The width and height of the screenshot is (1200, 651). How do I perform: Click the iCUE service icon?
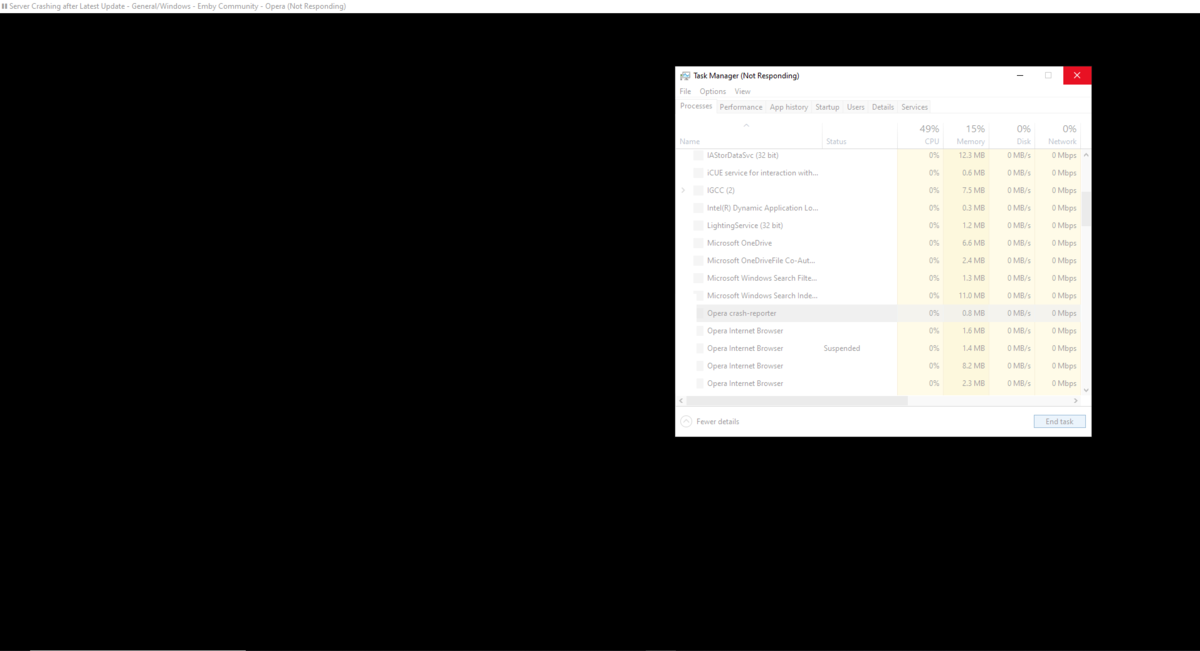click(x=697, y=172)
